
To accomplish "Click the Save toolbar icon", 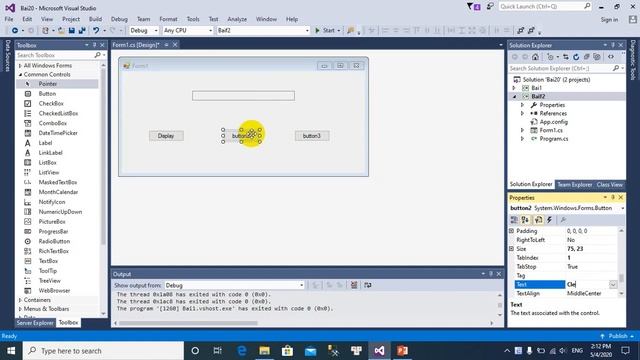I will (72, 31).
